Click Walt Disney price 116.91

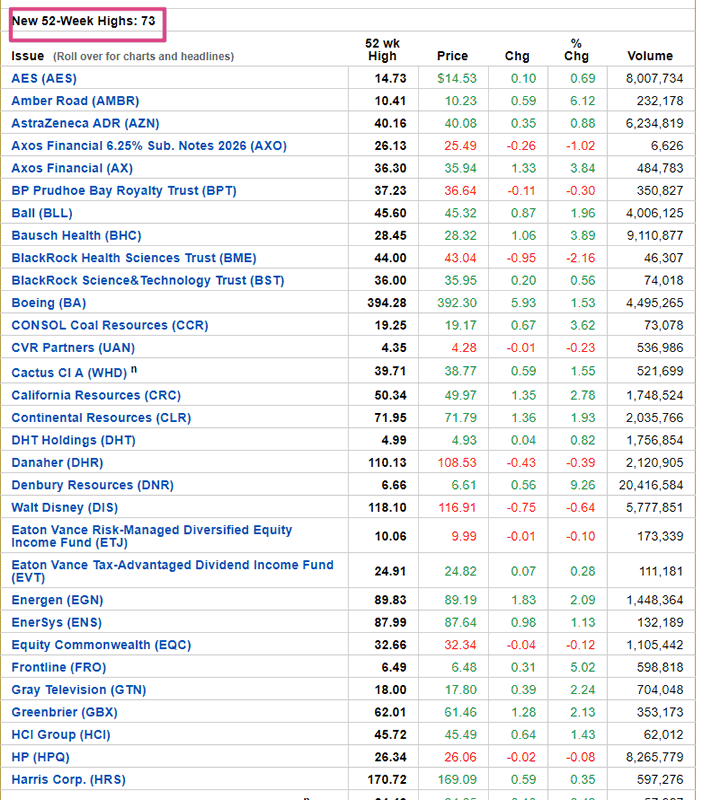[457, 508]
